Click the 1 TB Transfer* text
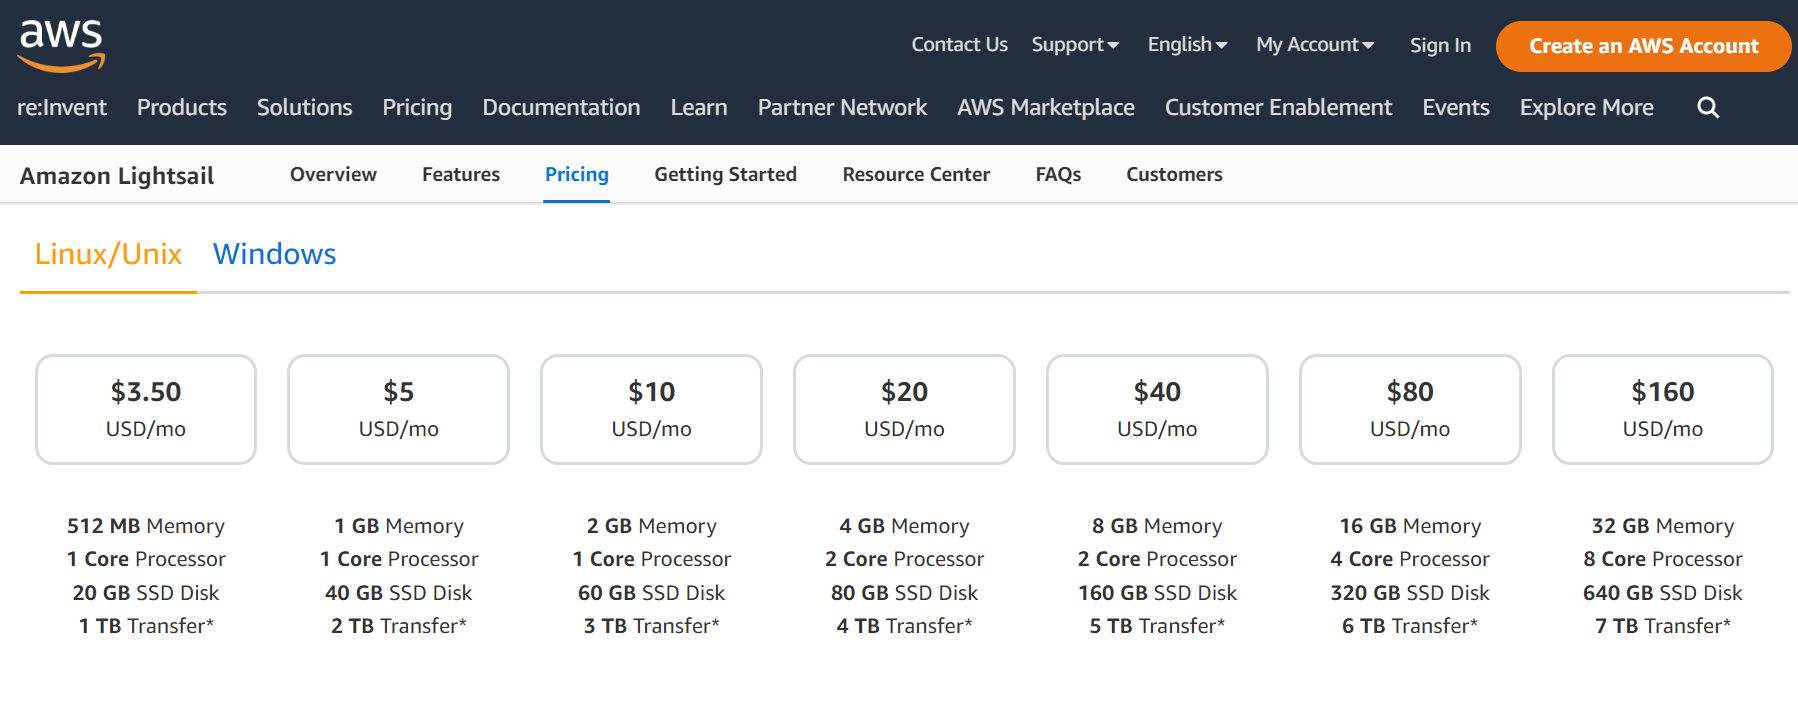 [x=146, y=626]
